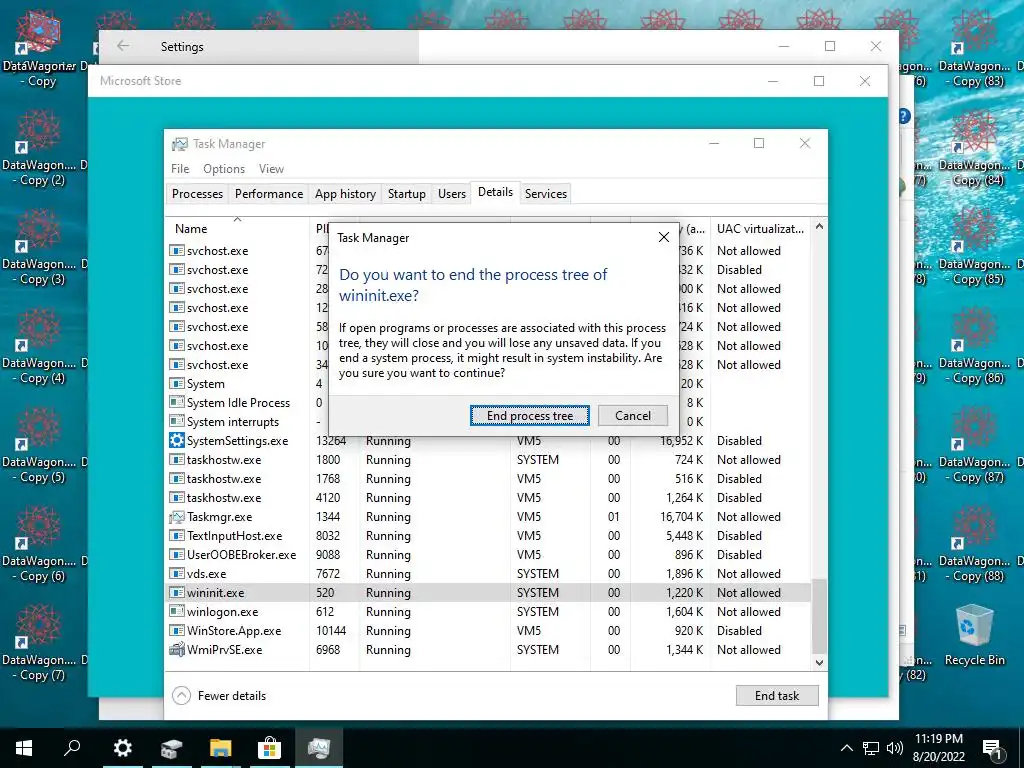Open the network tray icon
Image resolution: width=1024 pixels, height=768 pixels.
pos(871,748)
